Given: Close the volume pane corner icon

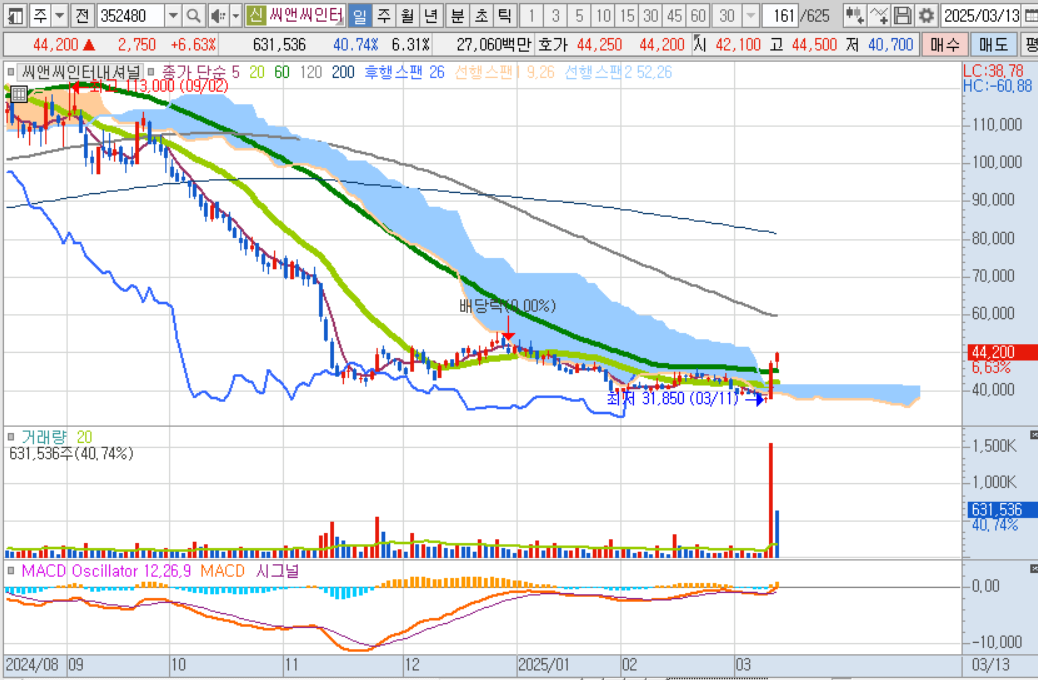Looking at the screenshot, I should pyautogui.click(x=1033, y=435).
